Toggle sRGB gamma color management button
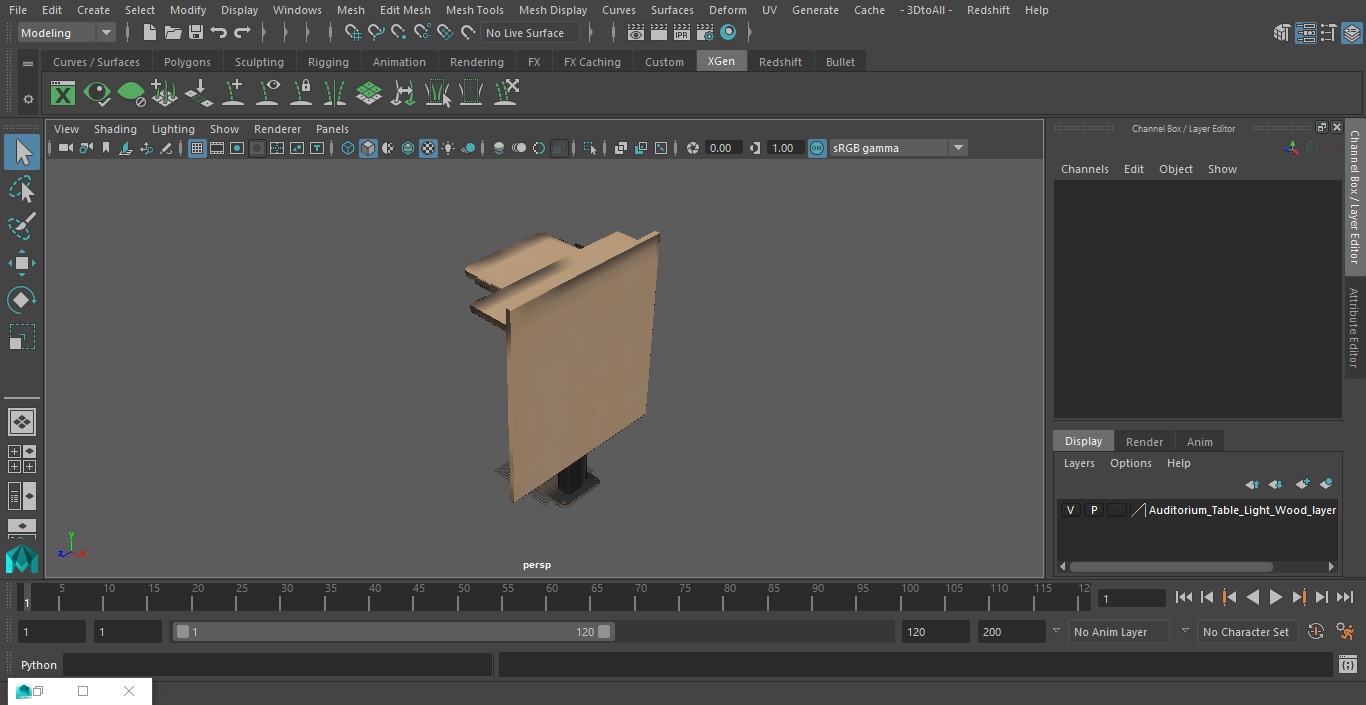 817,148
